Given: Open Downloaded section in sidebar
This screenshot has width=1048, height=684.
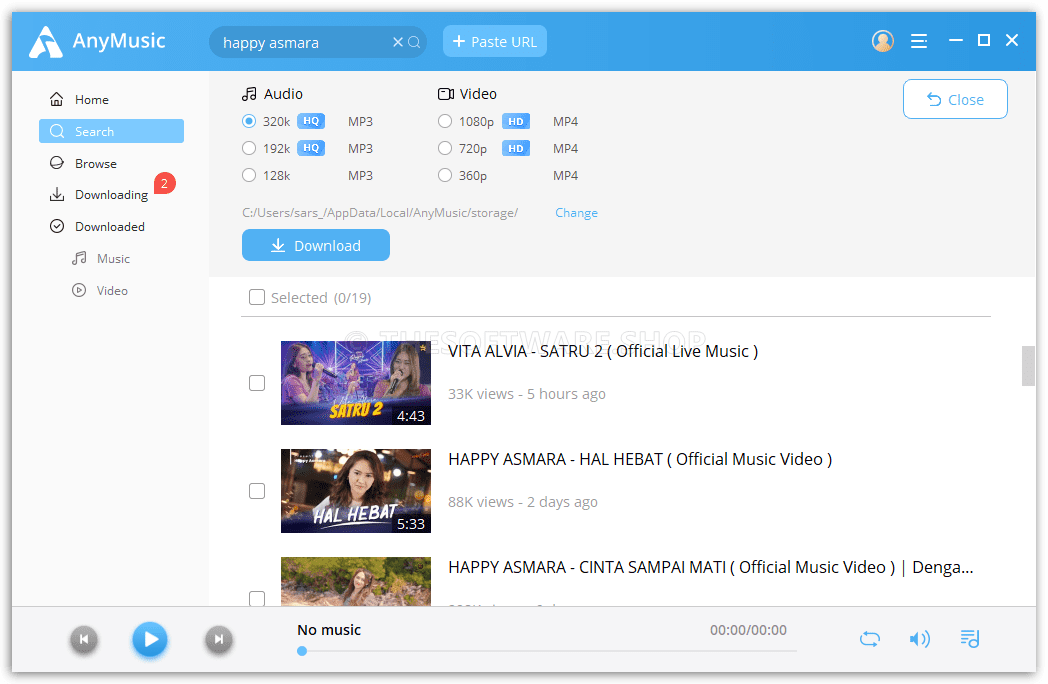Looking at the screenshot, I should (111, 227).
